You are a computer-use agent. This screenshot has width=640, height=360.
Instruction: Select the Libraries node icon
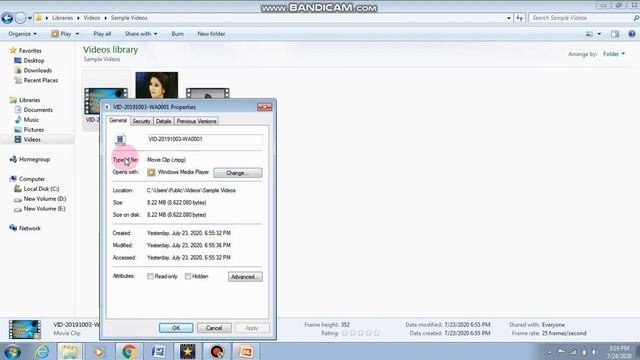13,100
